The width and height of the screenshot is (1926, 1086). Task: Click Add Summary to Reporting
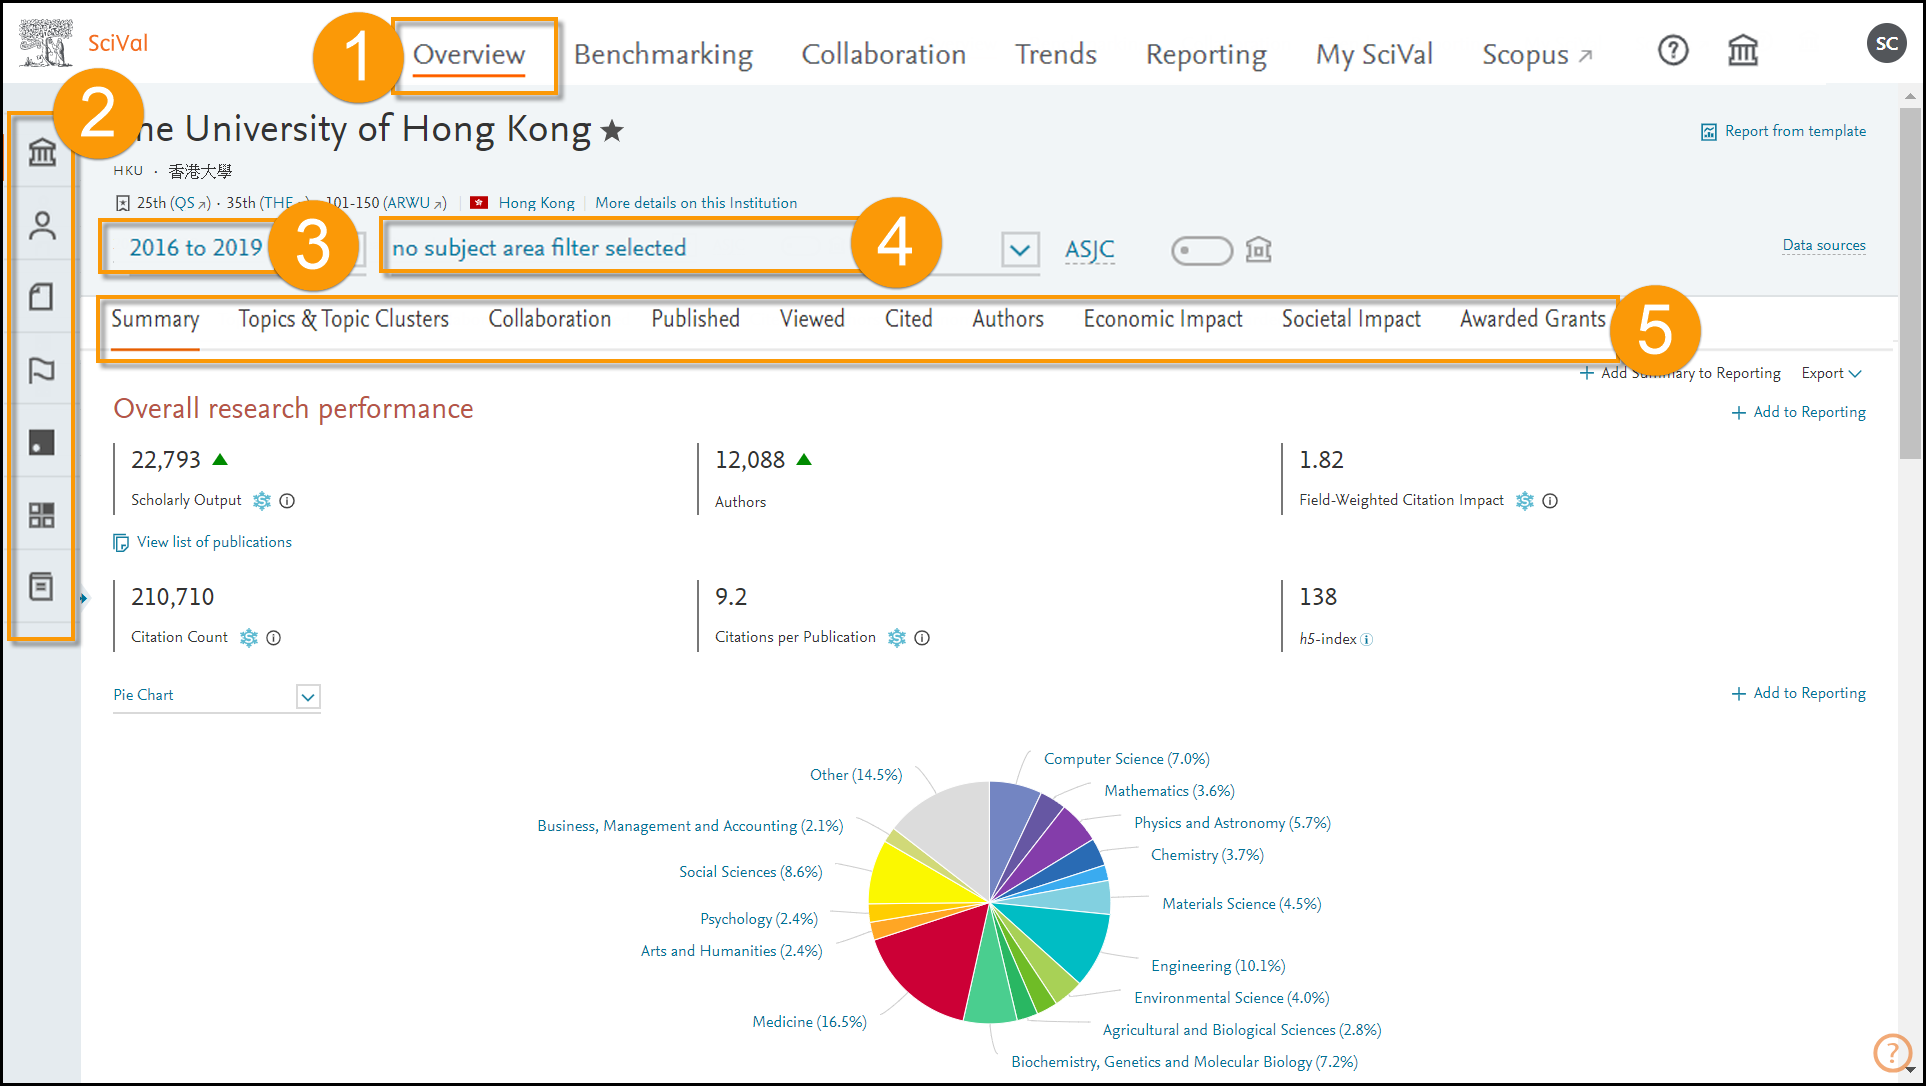1680,374
